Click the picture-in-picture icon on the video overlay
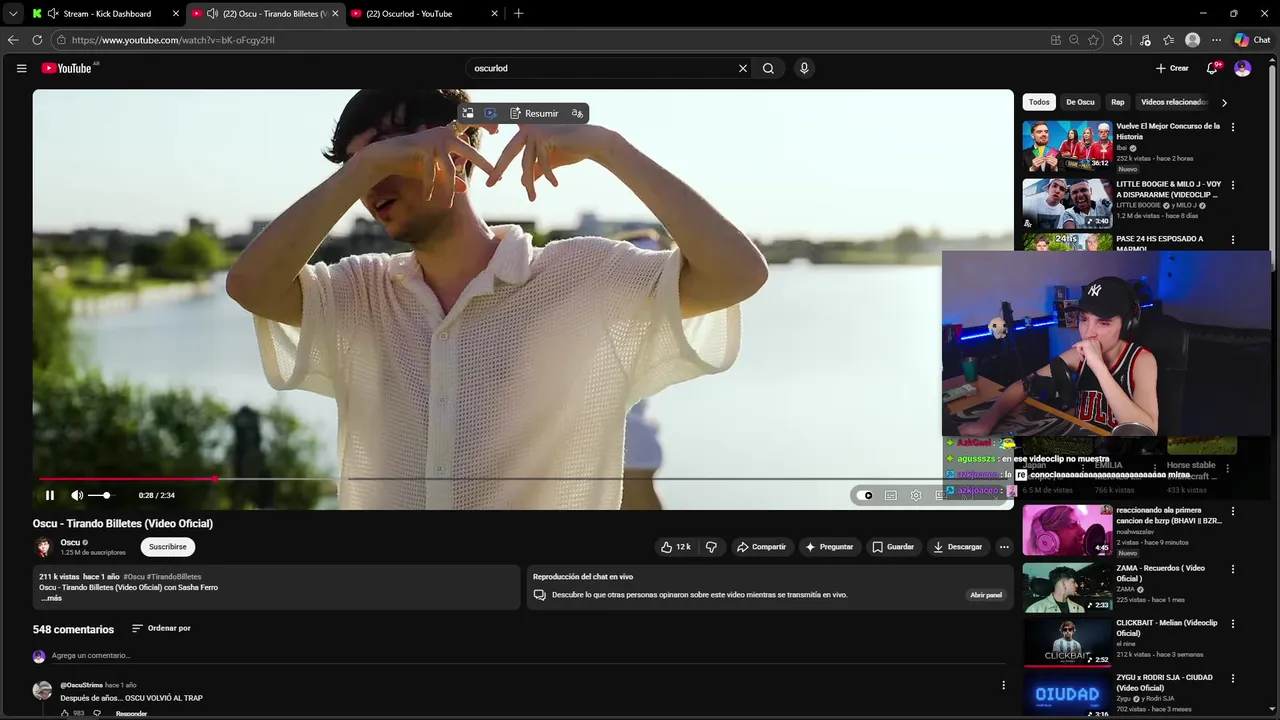The height and width of the screenshot is (720, 1280). [x=468, y=113]
